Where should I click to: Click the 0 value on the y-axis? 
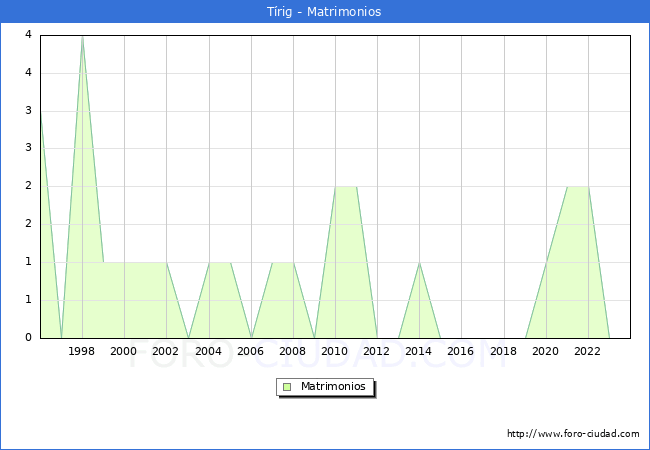[28, 337]
